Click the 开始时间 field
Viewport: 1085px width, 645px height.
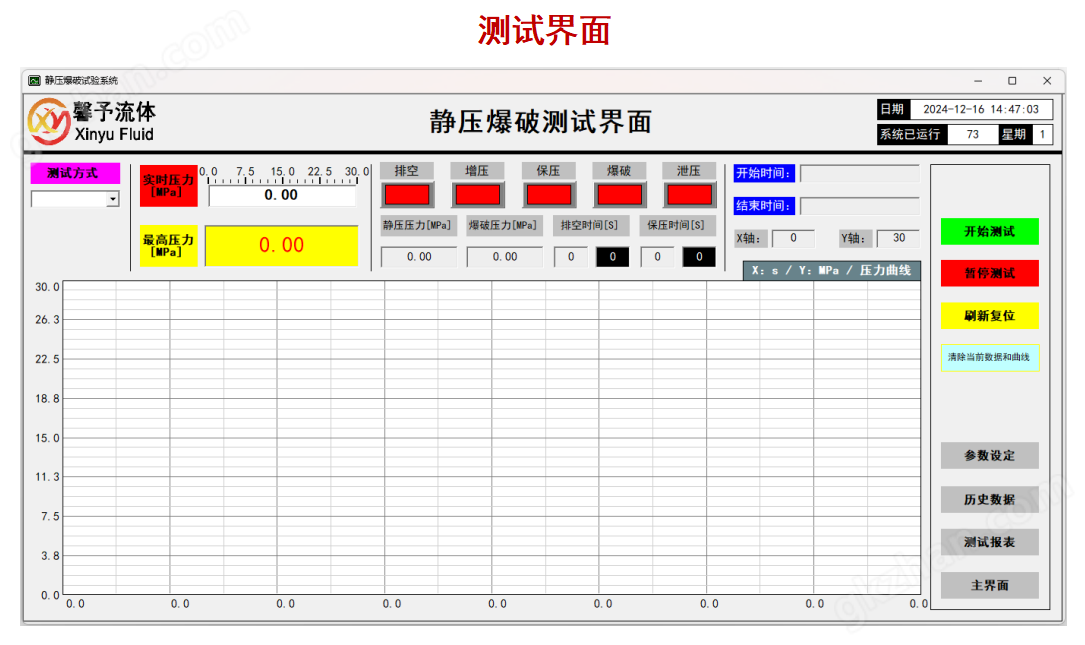860,173
